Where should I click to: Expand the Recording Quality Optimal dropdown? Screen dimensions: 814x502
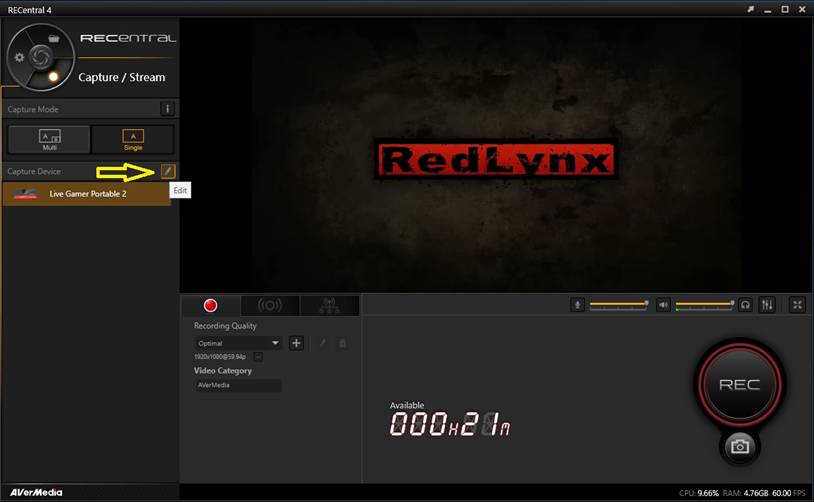[x=238, y=343]
